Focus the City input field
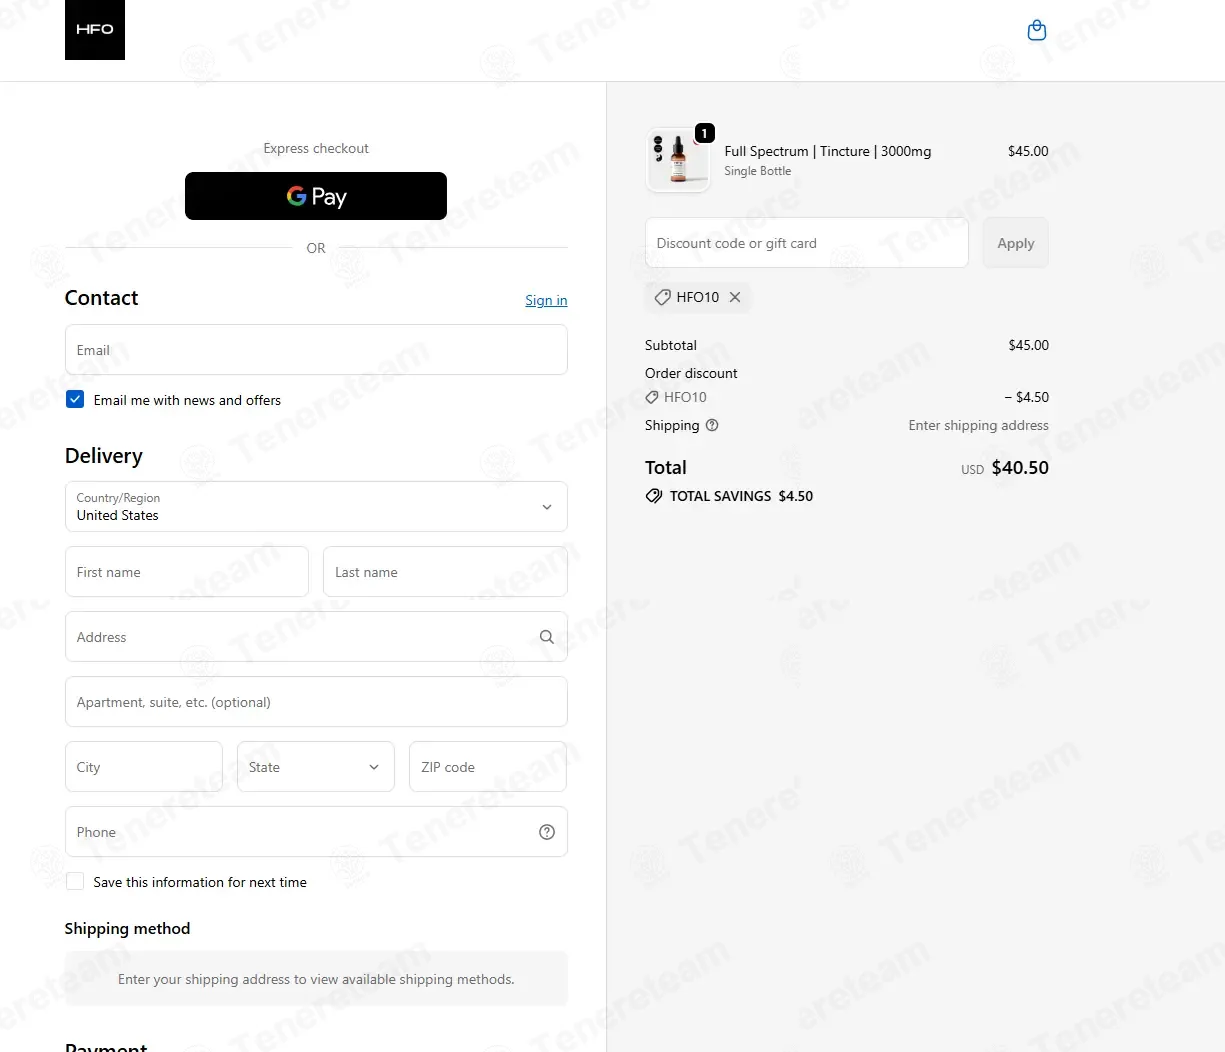This screenshot has width=1225, height=1052. (x=144, y=767)
